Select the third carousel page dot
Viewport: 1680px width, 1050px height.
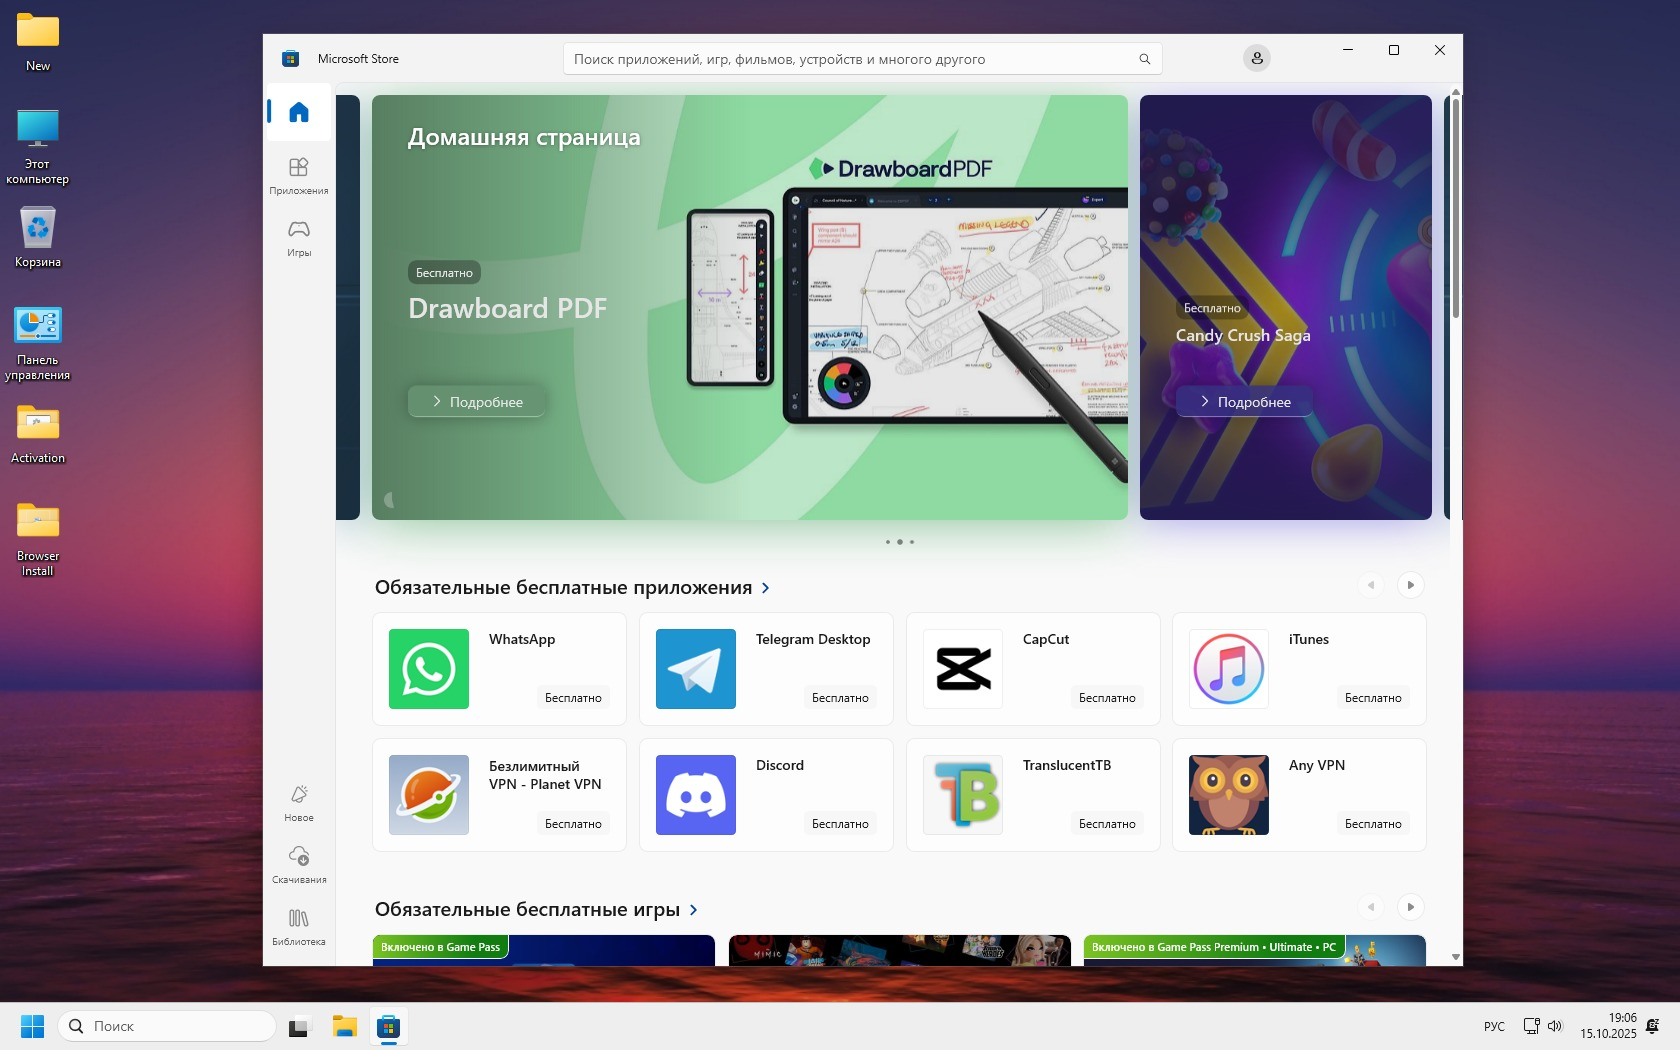[912, 542]
